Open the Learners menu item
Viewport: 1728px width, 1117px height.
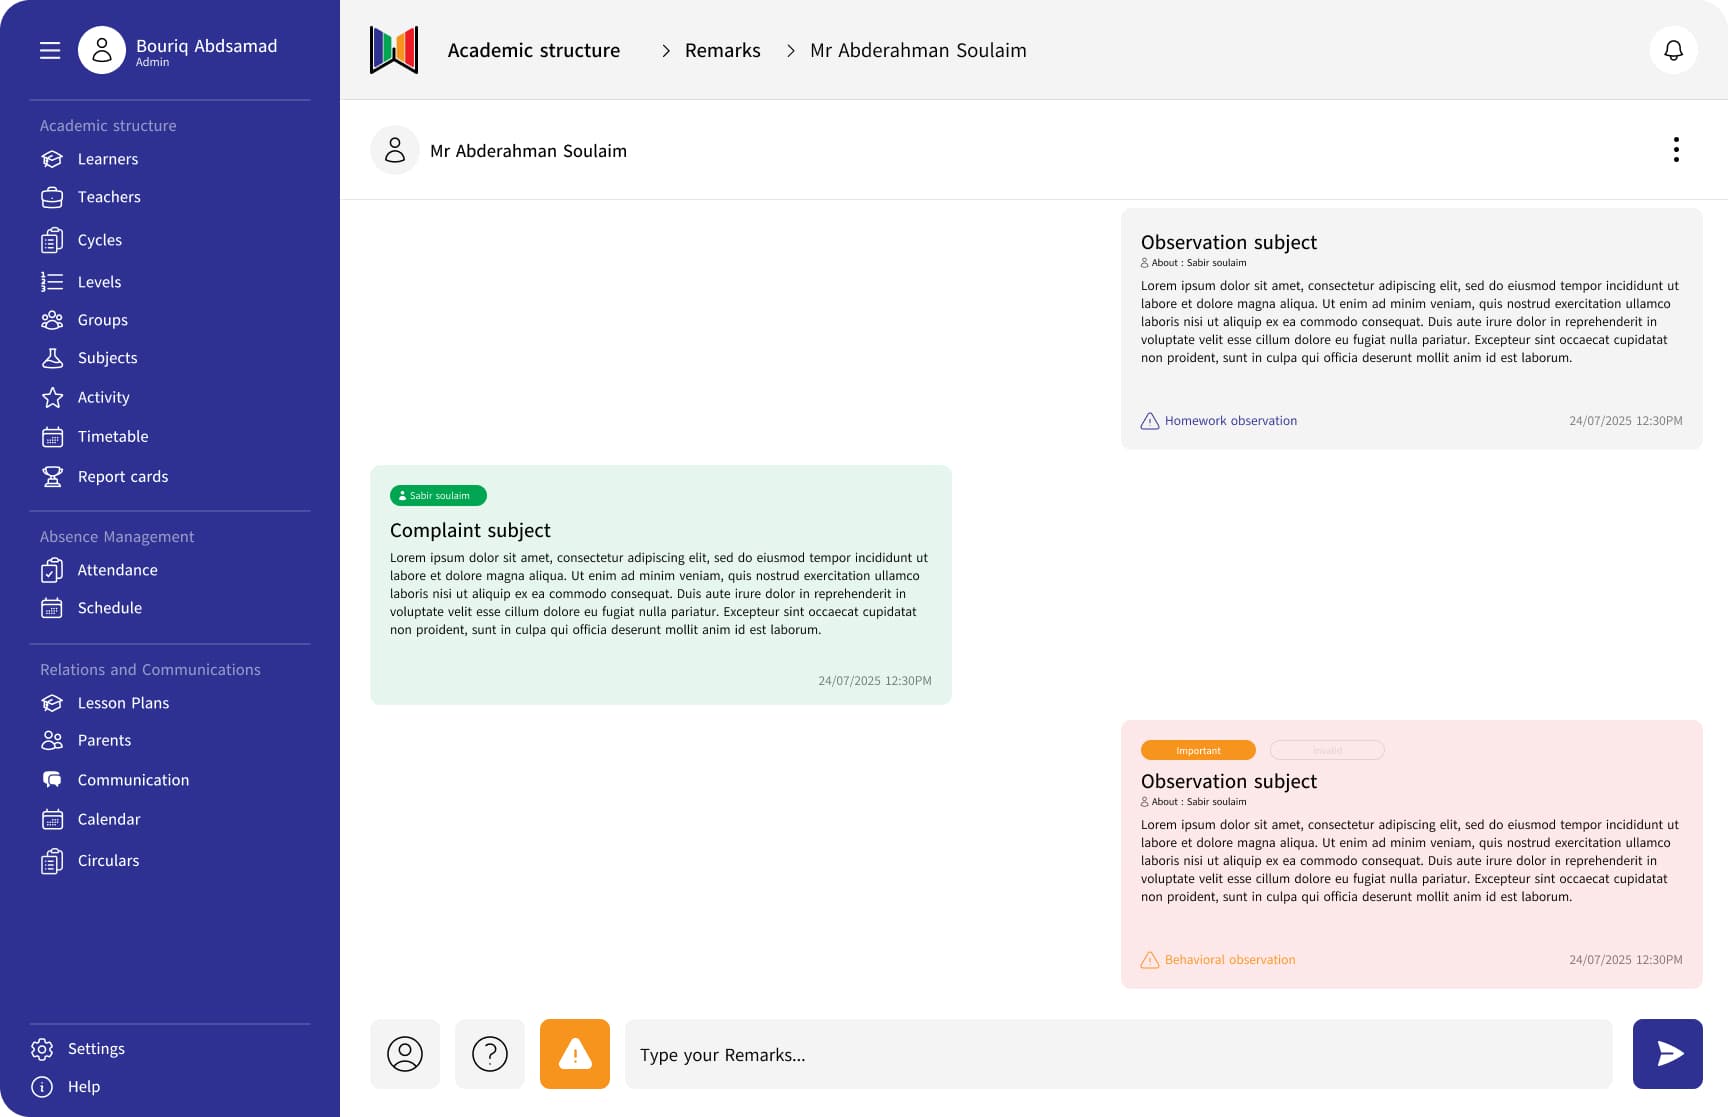[107, 159]
